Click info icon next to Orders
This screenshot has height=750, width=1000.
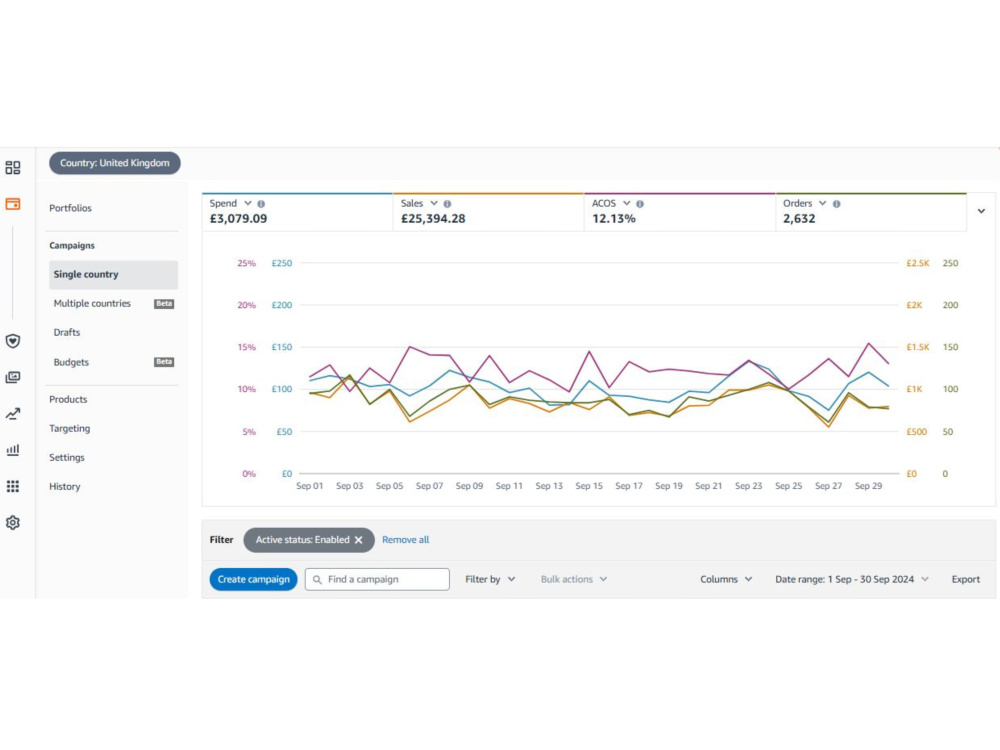(x=836, y=204)
